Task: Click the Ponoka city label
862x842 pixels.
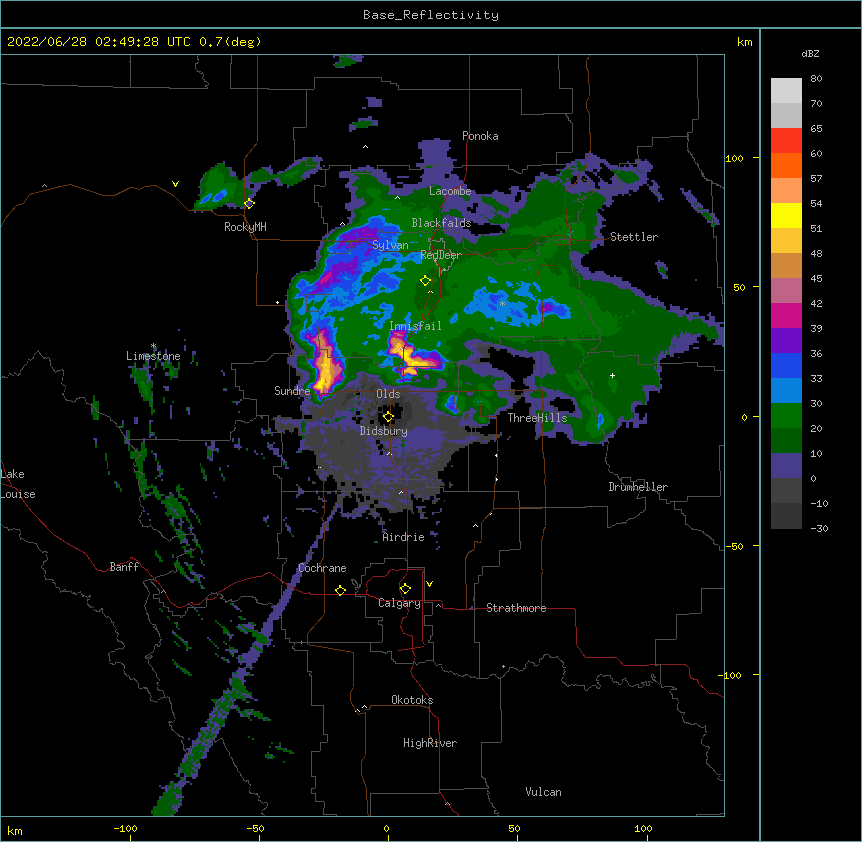Action: [x=480, y=136]
